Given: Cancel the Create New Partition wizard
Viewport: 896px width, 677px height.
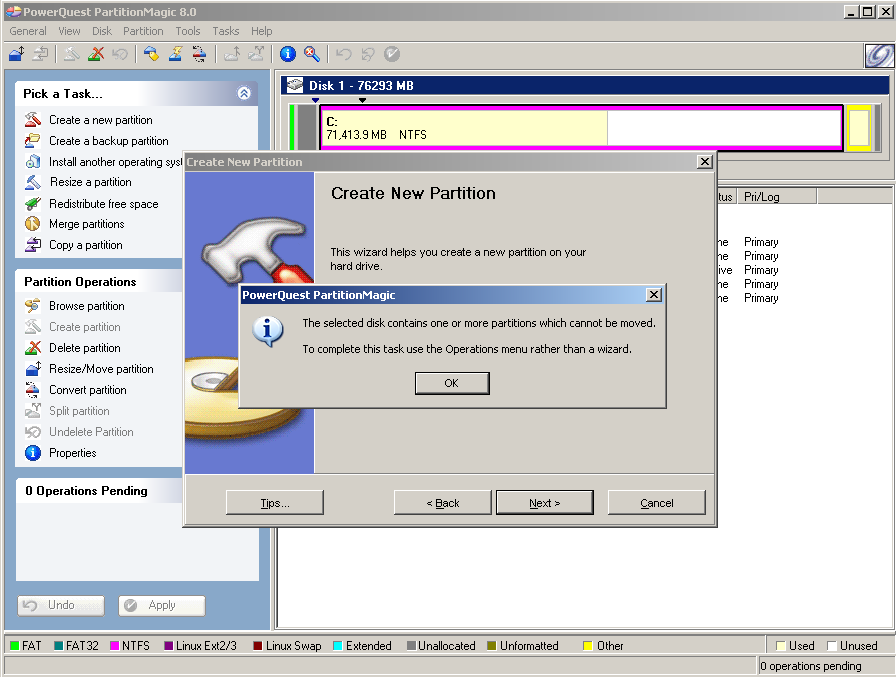Looking at the screenshot, I should pyautogui.click(x=657, y=503).
